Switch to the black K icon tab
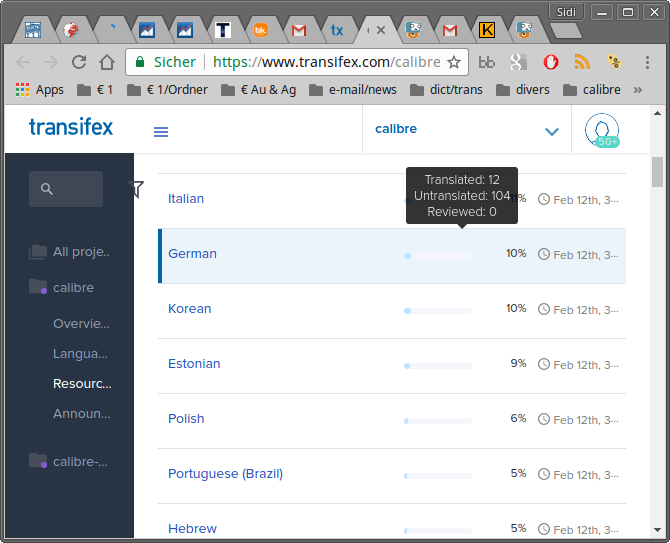Viewport: 670px width, 543px height. click(x=487, y=30)
